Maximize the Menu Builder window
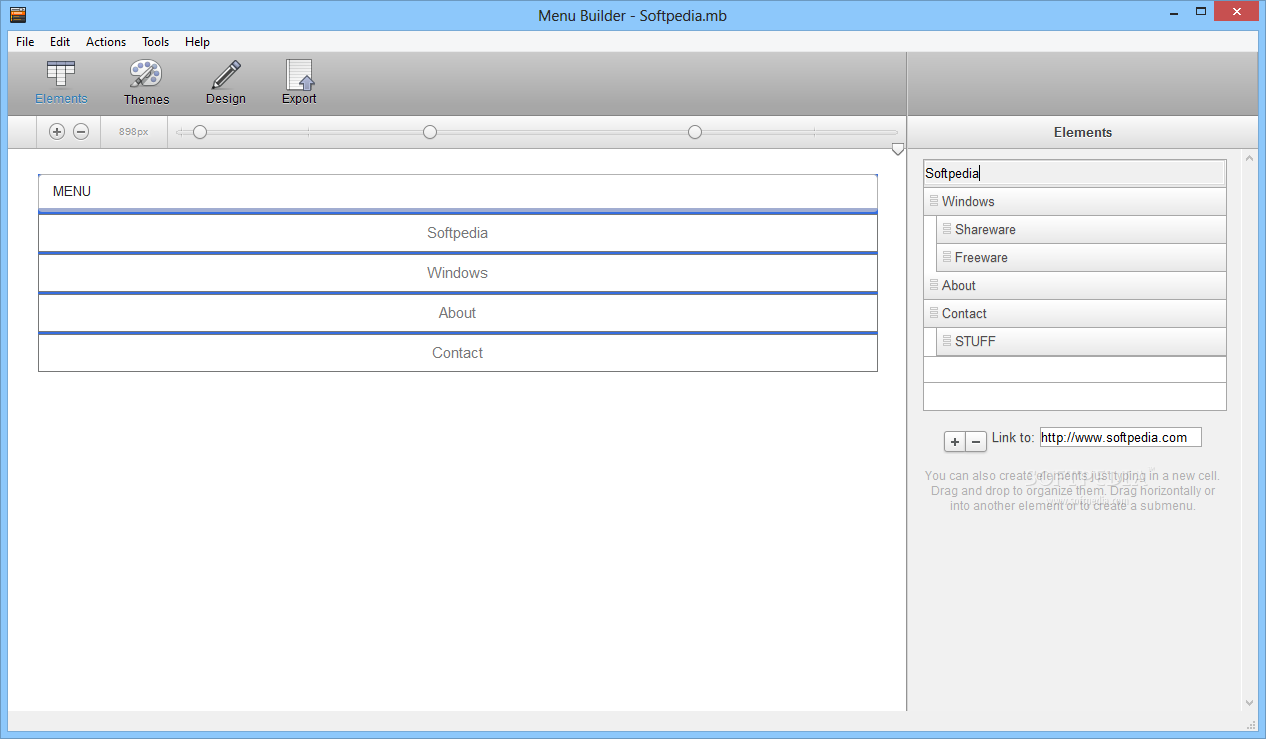The height and width of the screenshot is (739, 1266). [x=1201, y=12]
